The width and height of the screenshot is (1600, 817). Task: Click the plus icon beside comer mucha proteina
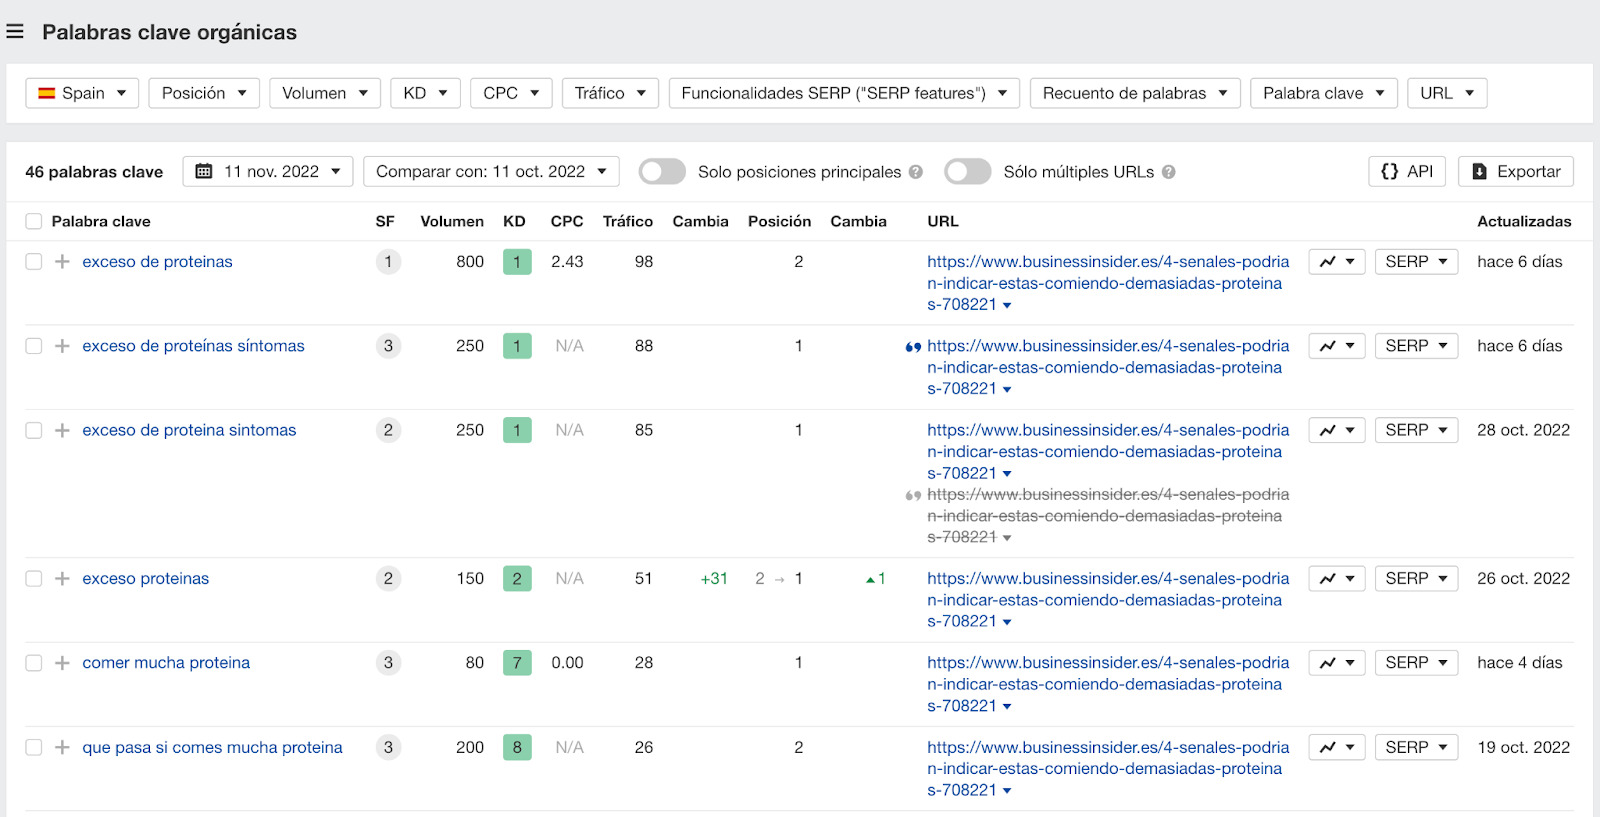(x=62, y=663)
